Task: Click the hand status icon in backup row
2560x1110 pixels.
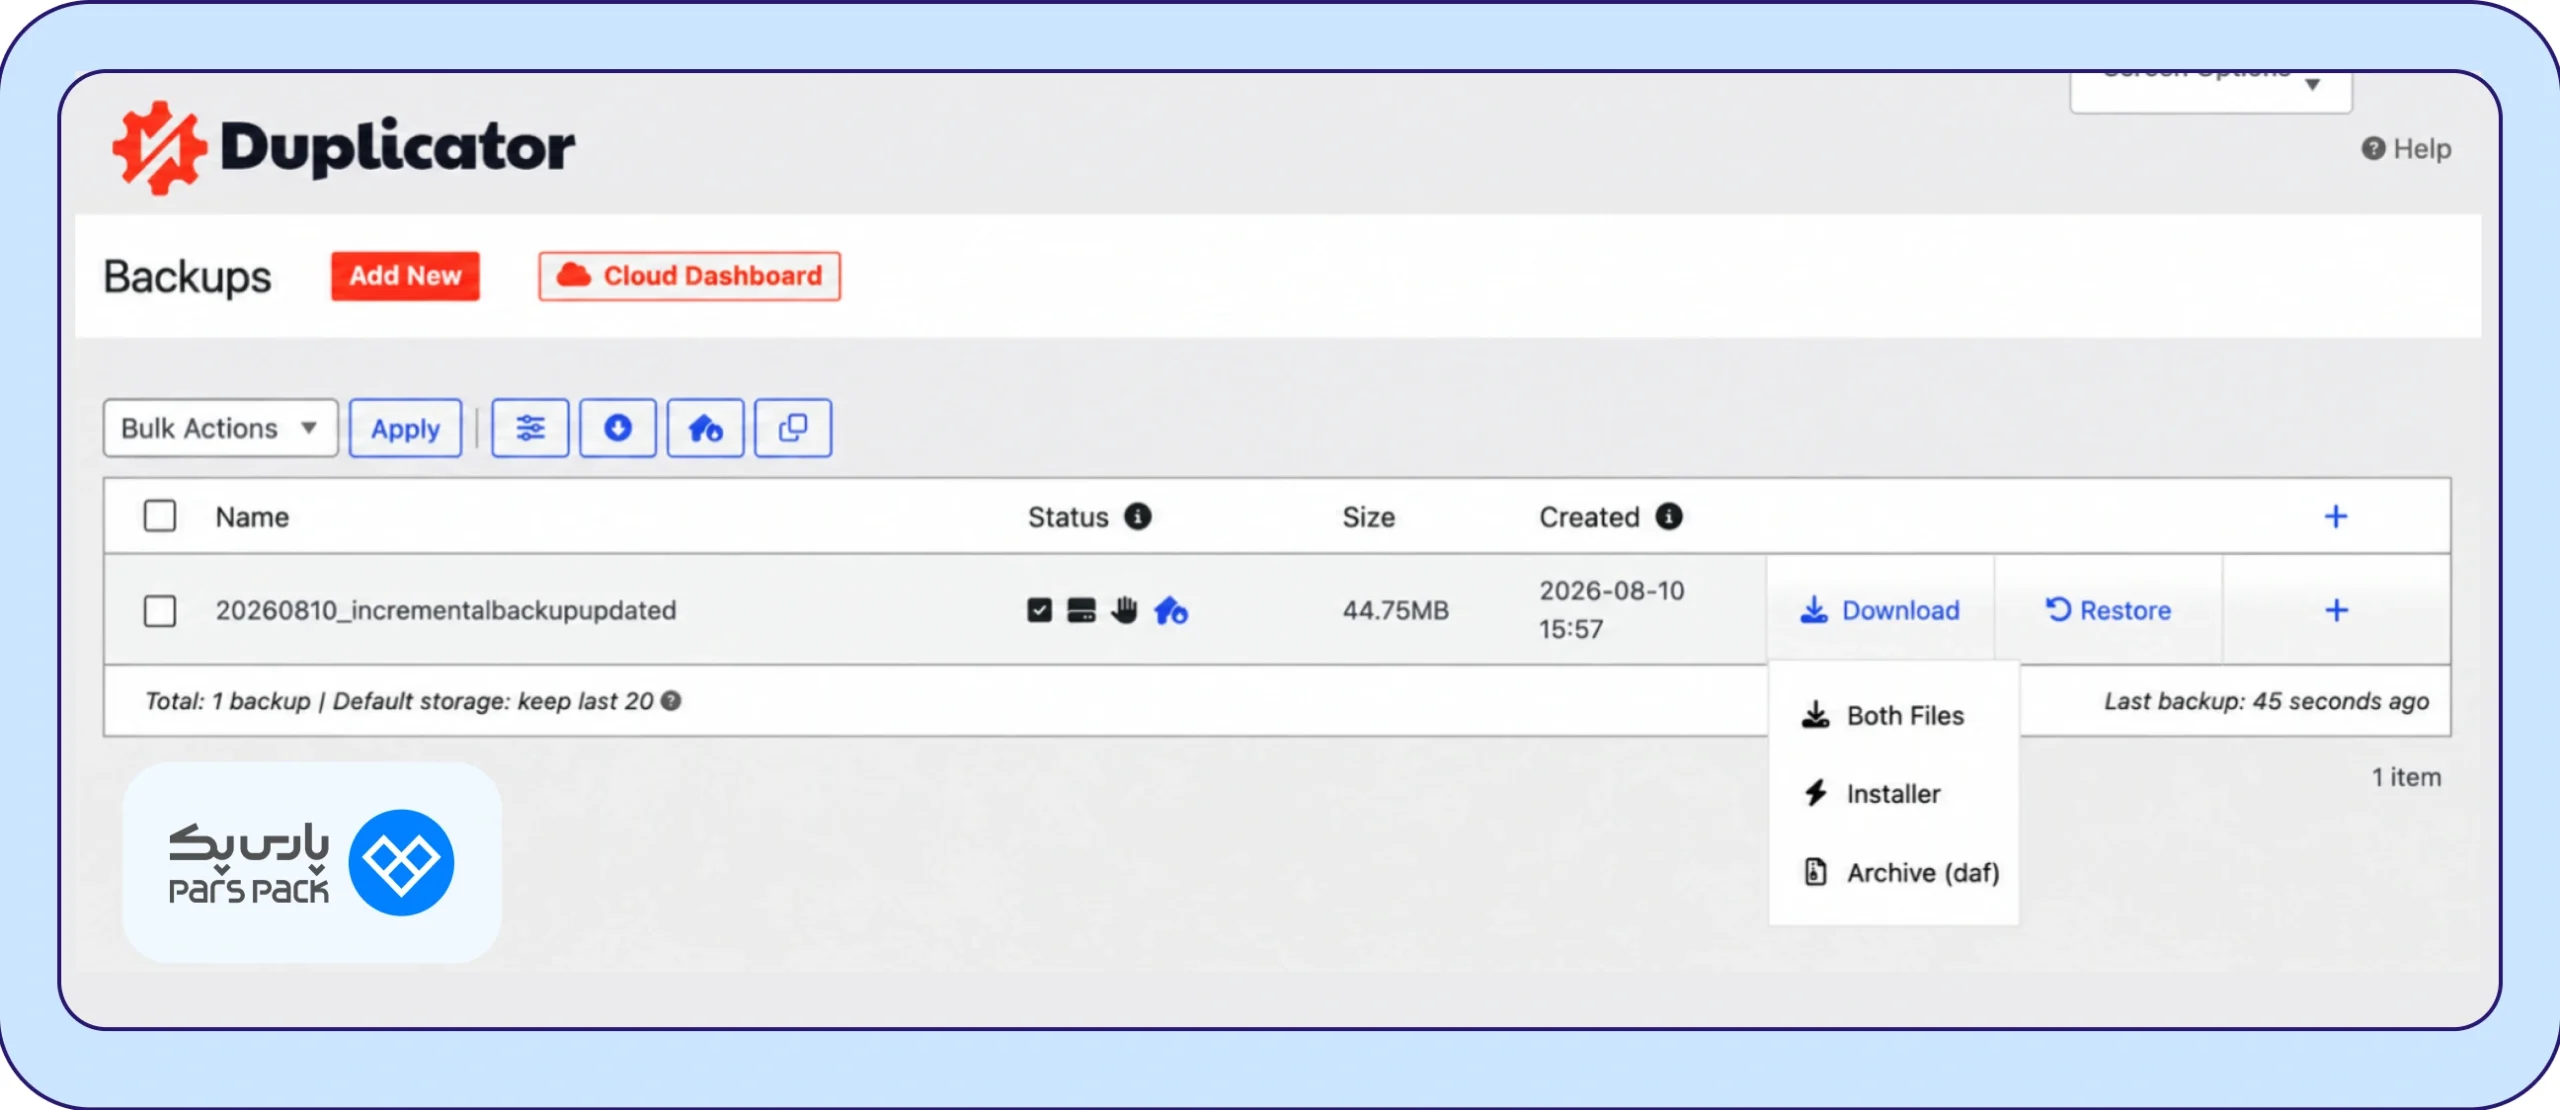Action: [1124, 610]
